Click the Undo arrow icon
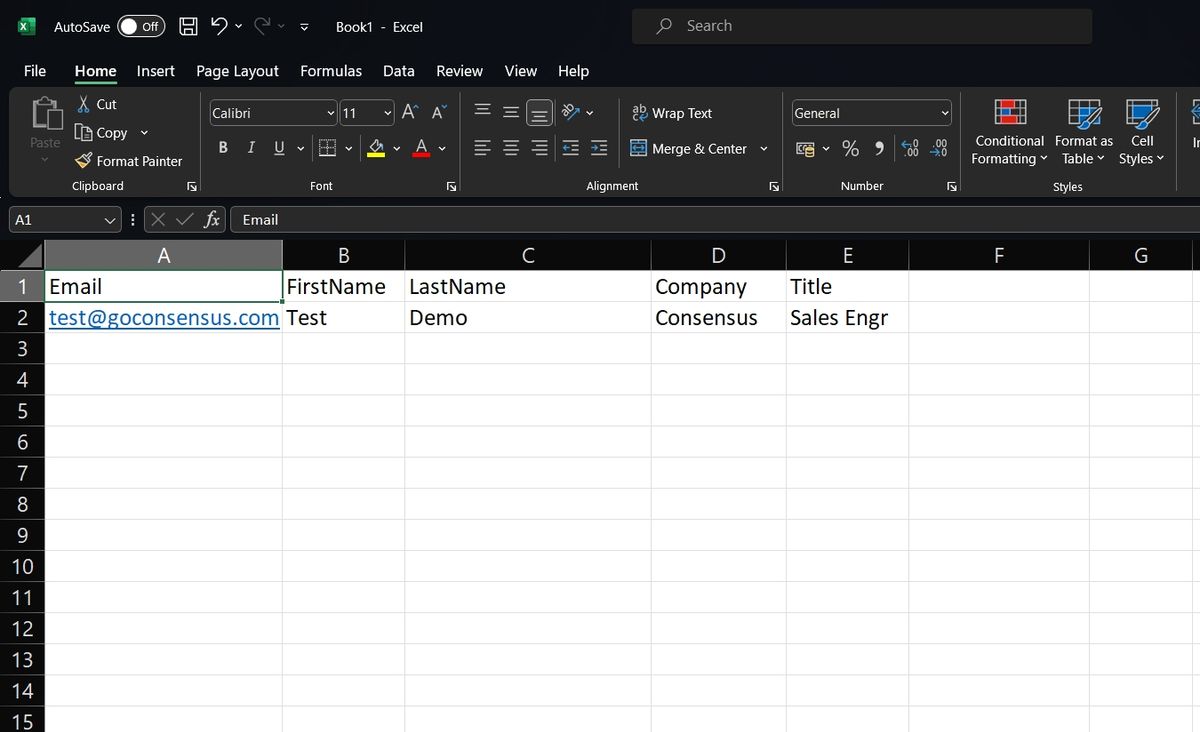Screen dimensions: 1200x732 pyautogui.click(x=219, y=26)
